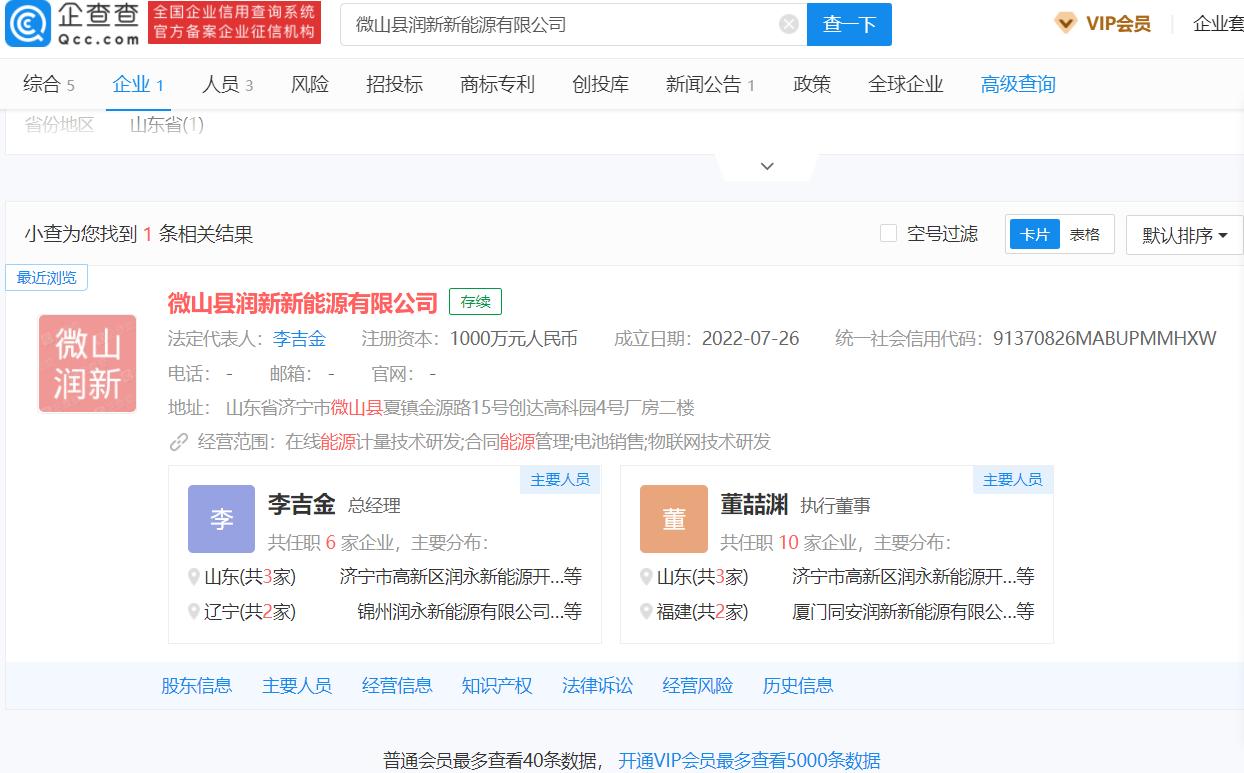Screen dimensions: 1244x773
Task: Click the 存续 status tag
Action: click(x=475, y=301)
